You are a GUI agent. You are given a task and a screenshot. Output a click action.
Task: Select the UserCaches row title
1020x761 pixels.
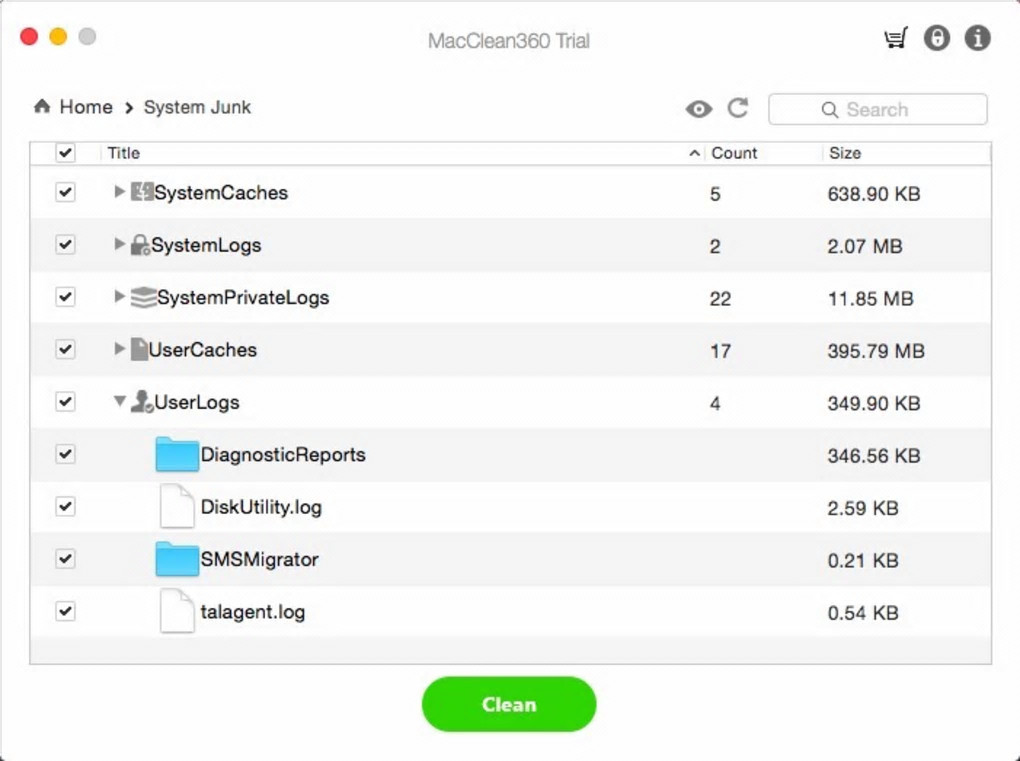(202, 350)
